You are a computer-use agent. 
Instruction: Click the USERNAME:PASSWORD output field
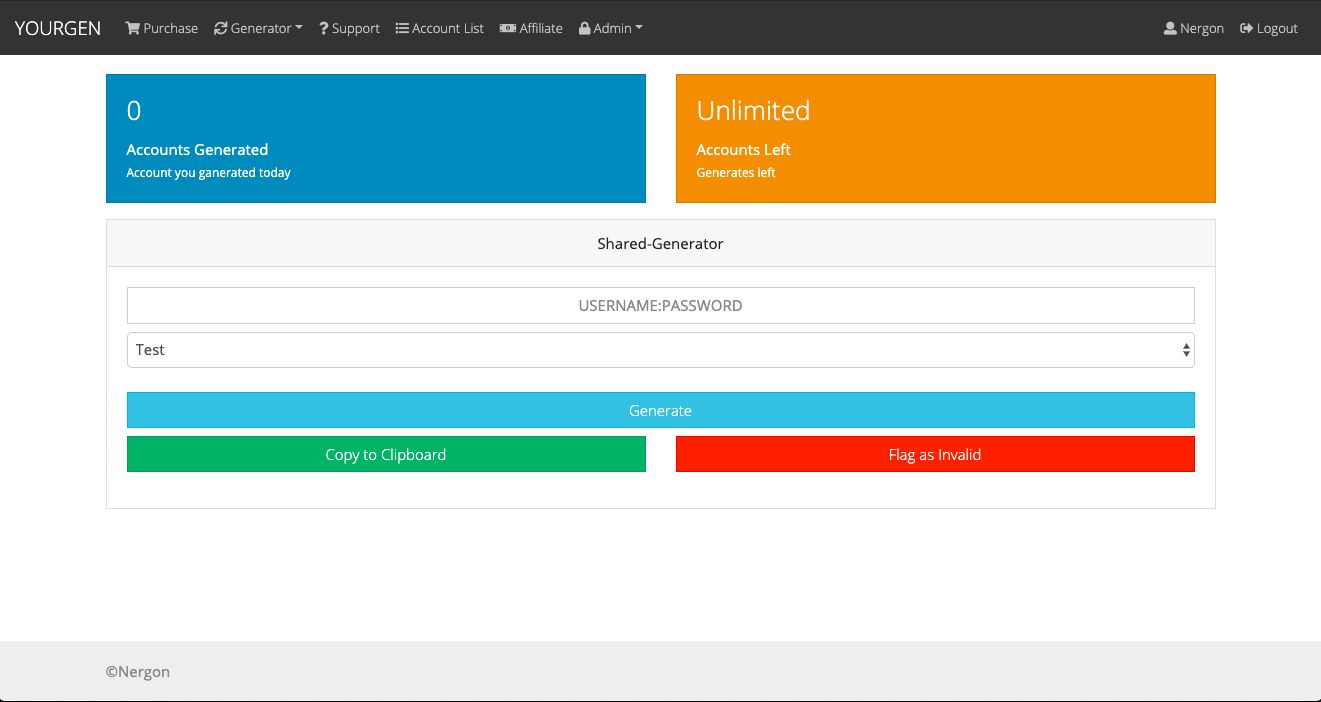pyautogui.click(x=660, y=306)
